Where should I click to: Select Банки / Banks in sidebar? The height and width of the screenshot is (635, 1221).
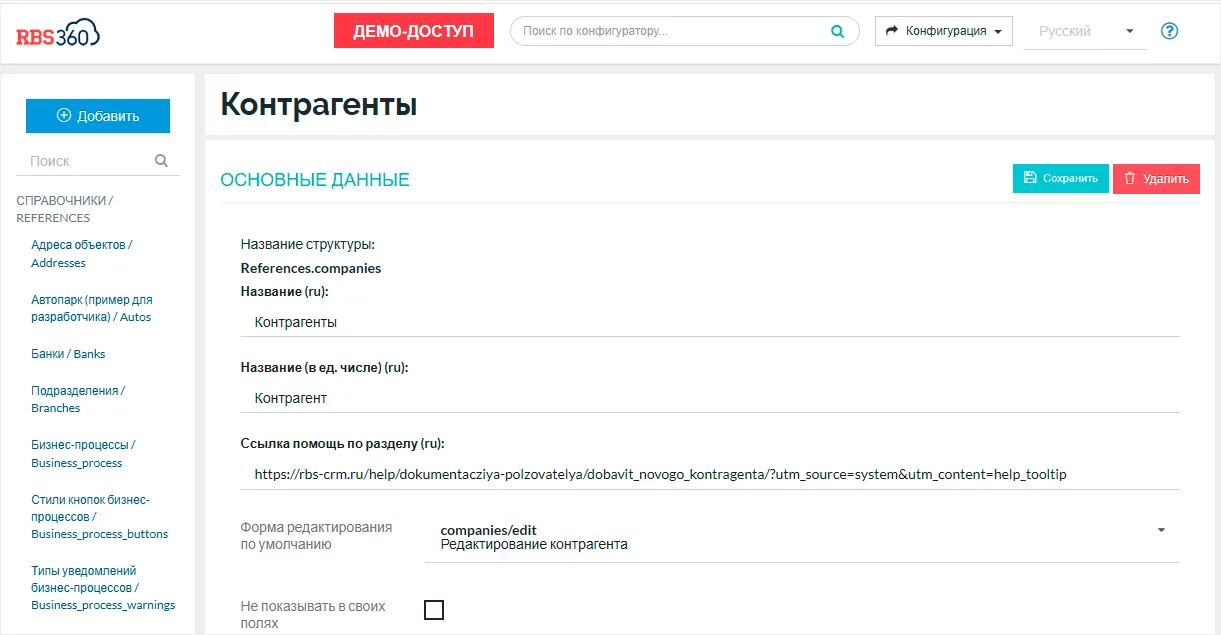(x=68, y=354)
